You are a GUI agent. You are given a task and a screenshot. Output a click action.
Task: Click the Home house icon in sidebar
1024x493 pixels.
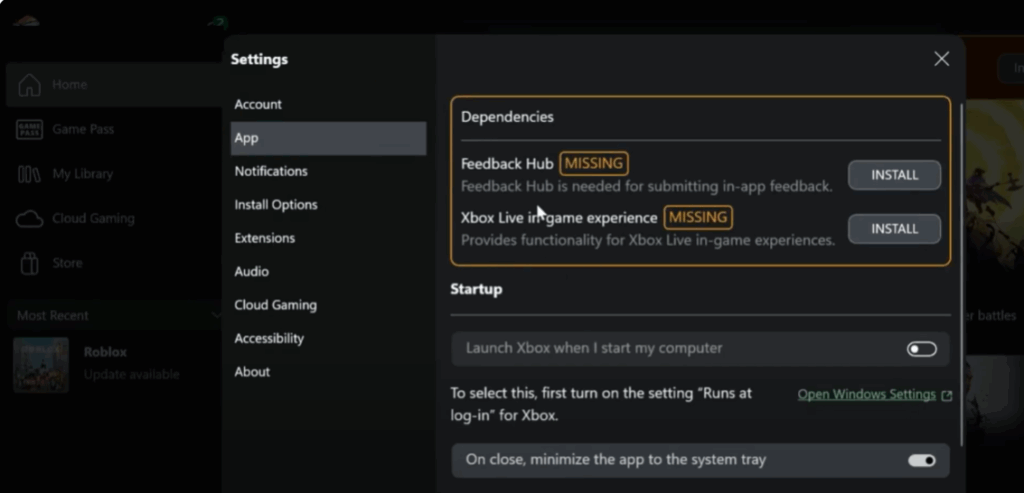coord(29,85)
